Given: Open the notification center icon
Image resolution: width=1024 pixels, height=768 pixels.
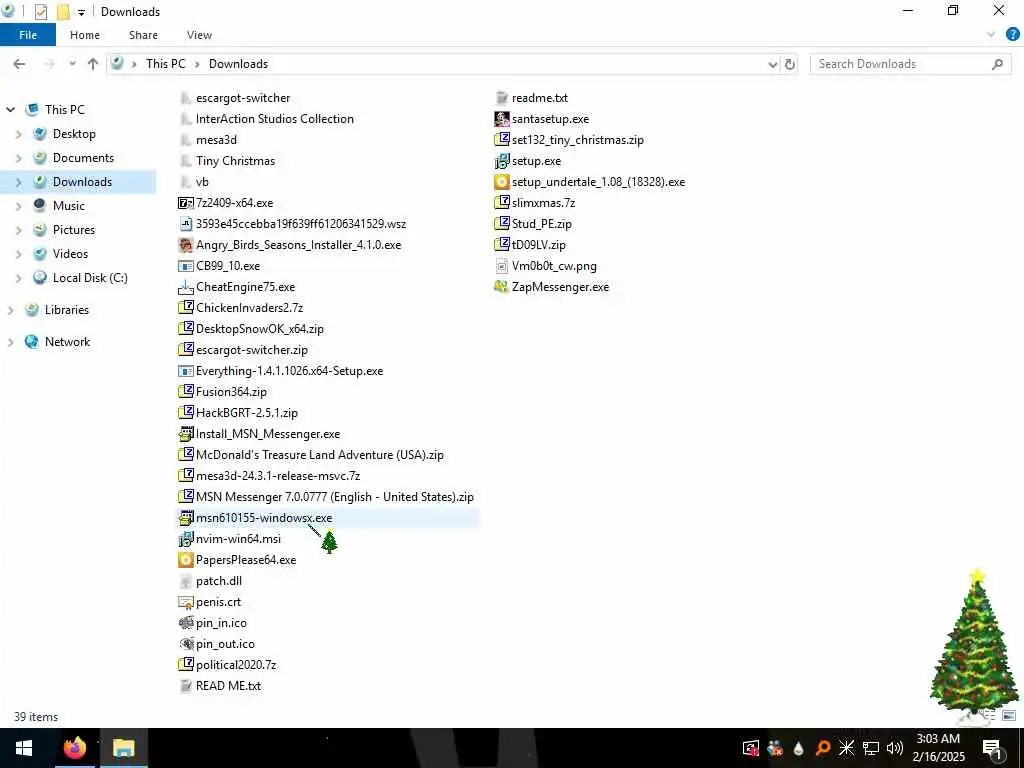Looking at the screenshot, I should click(993, 748).
